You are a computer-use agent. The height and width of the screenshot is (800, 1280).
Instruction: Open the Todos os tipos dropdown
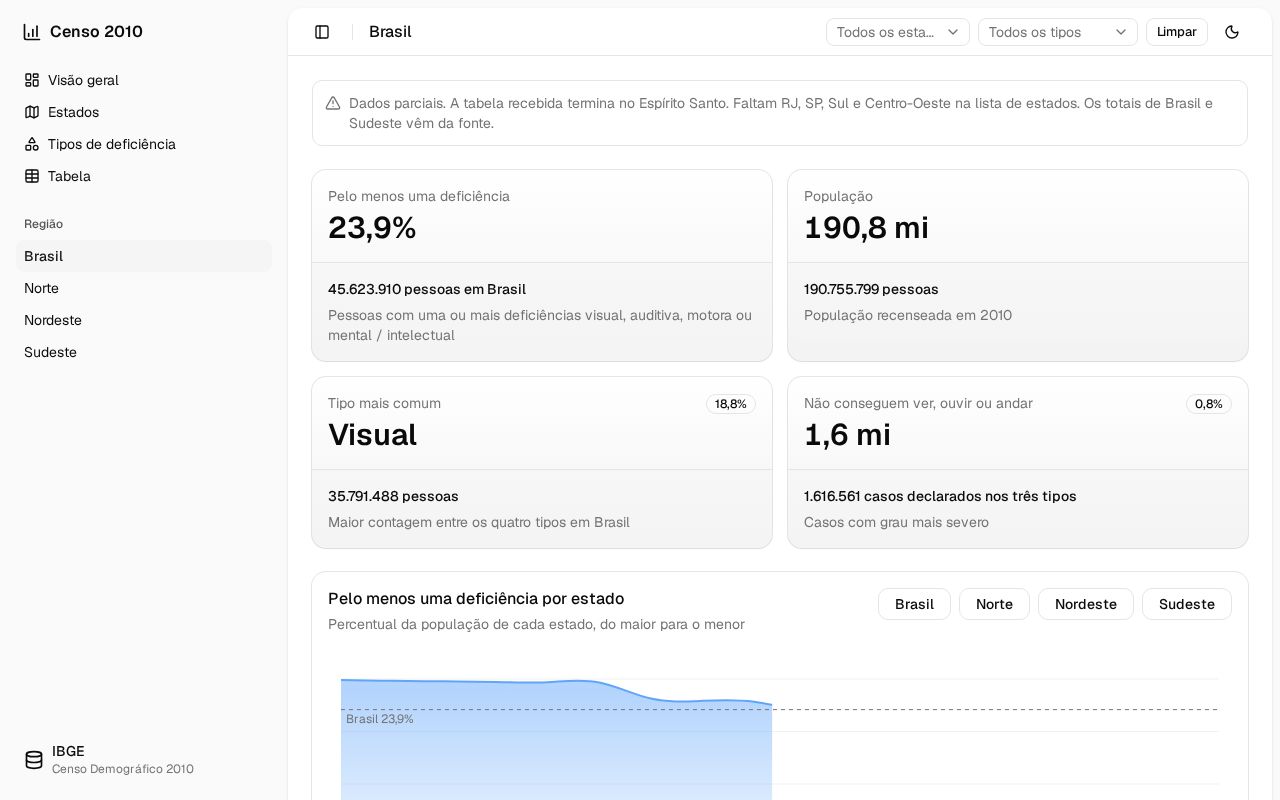pos(1058,32)
